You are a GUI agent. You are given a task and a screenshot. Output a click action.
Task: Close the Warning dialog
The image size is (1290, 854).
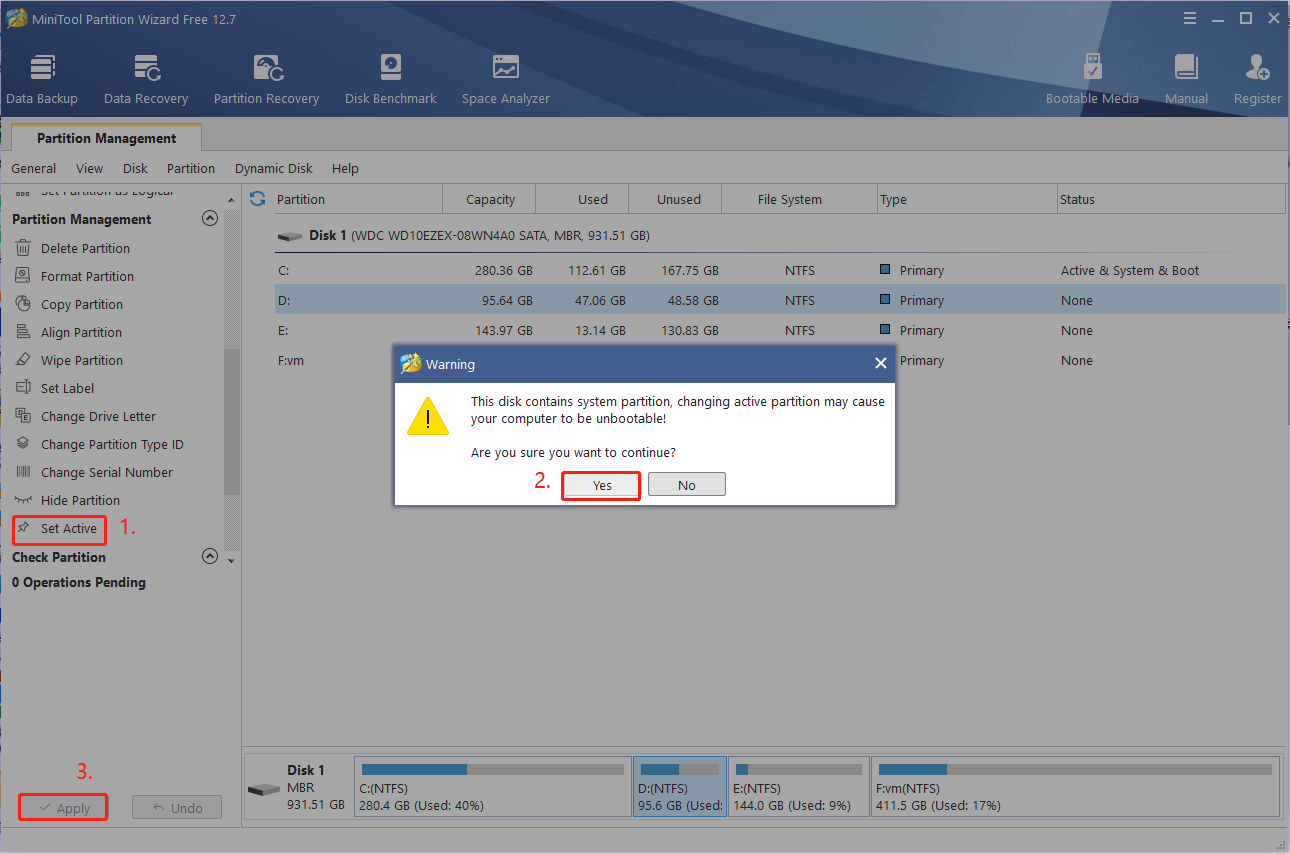coord(880,364)
